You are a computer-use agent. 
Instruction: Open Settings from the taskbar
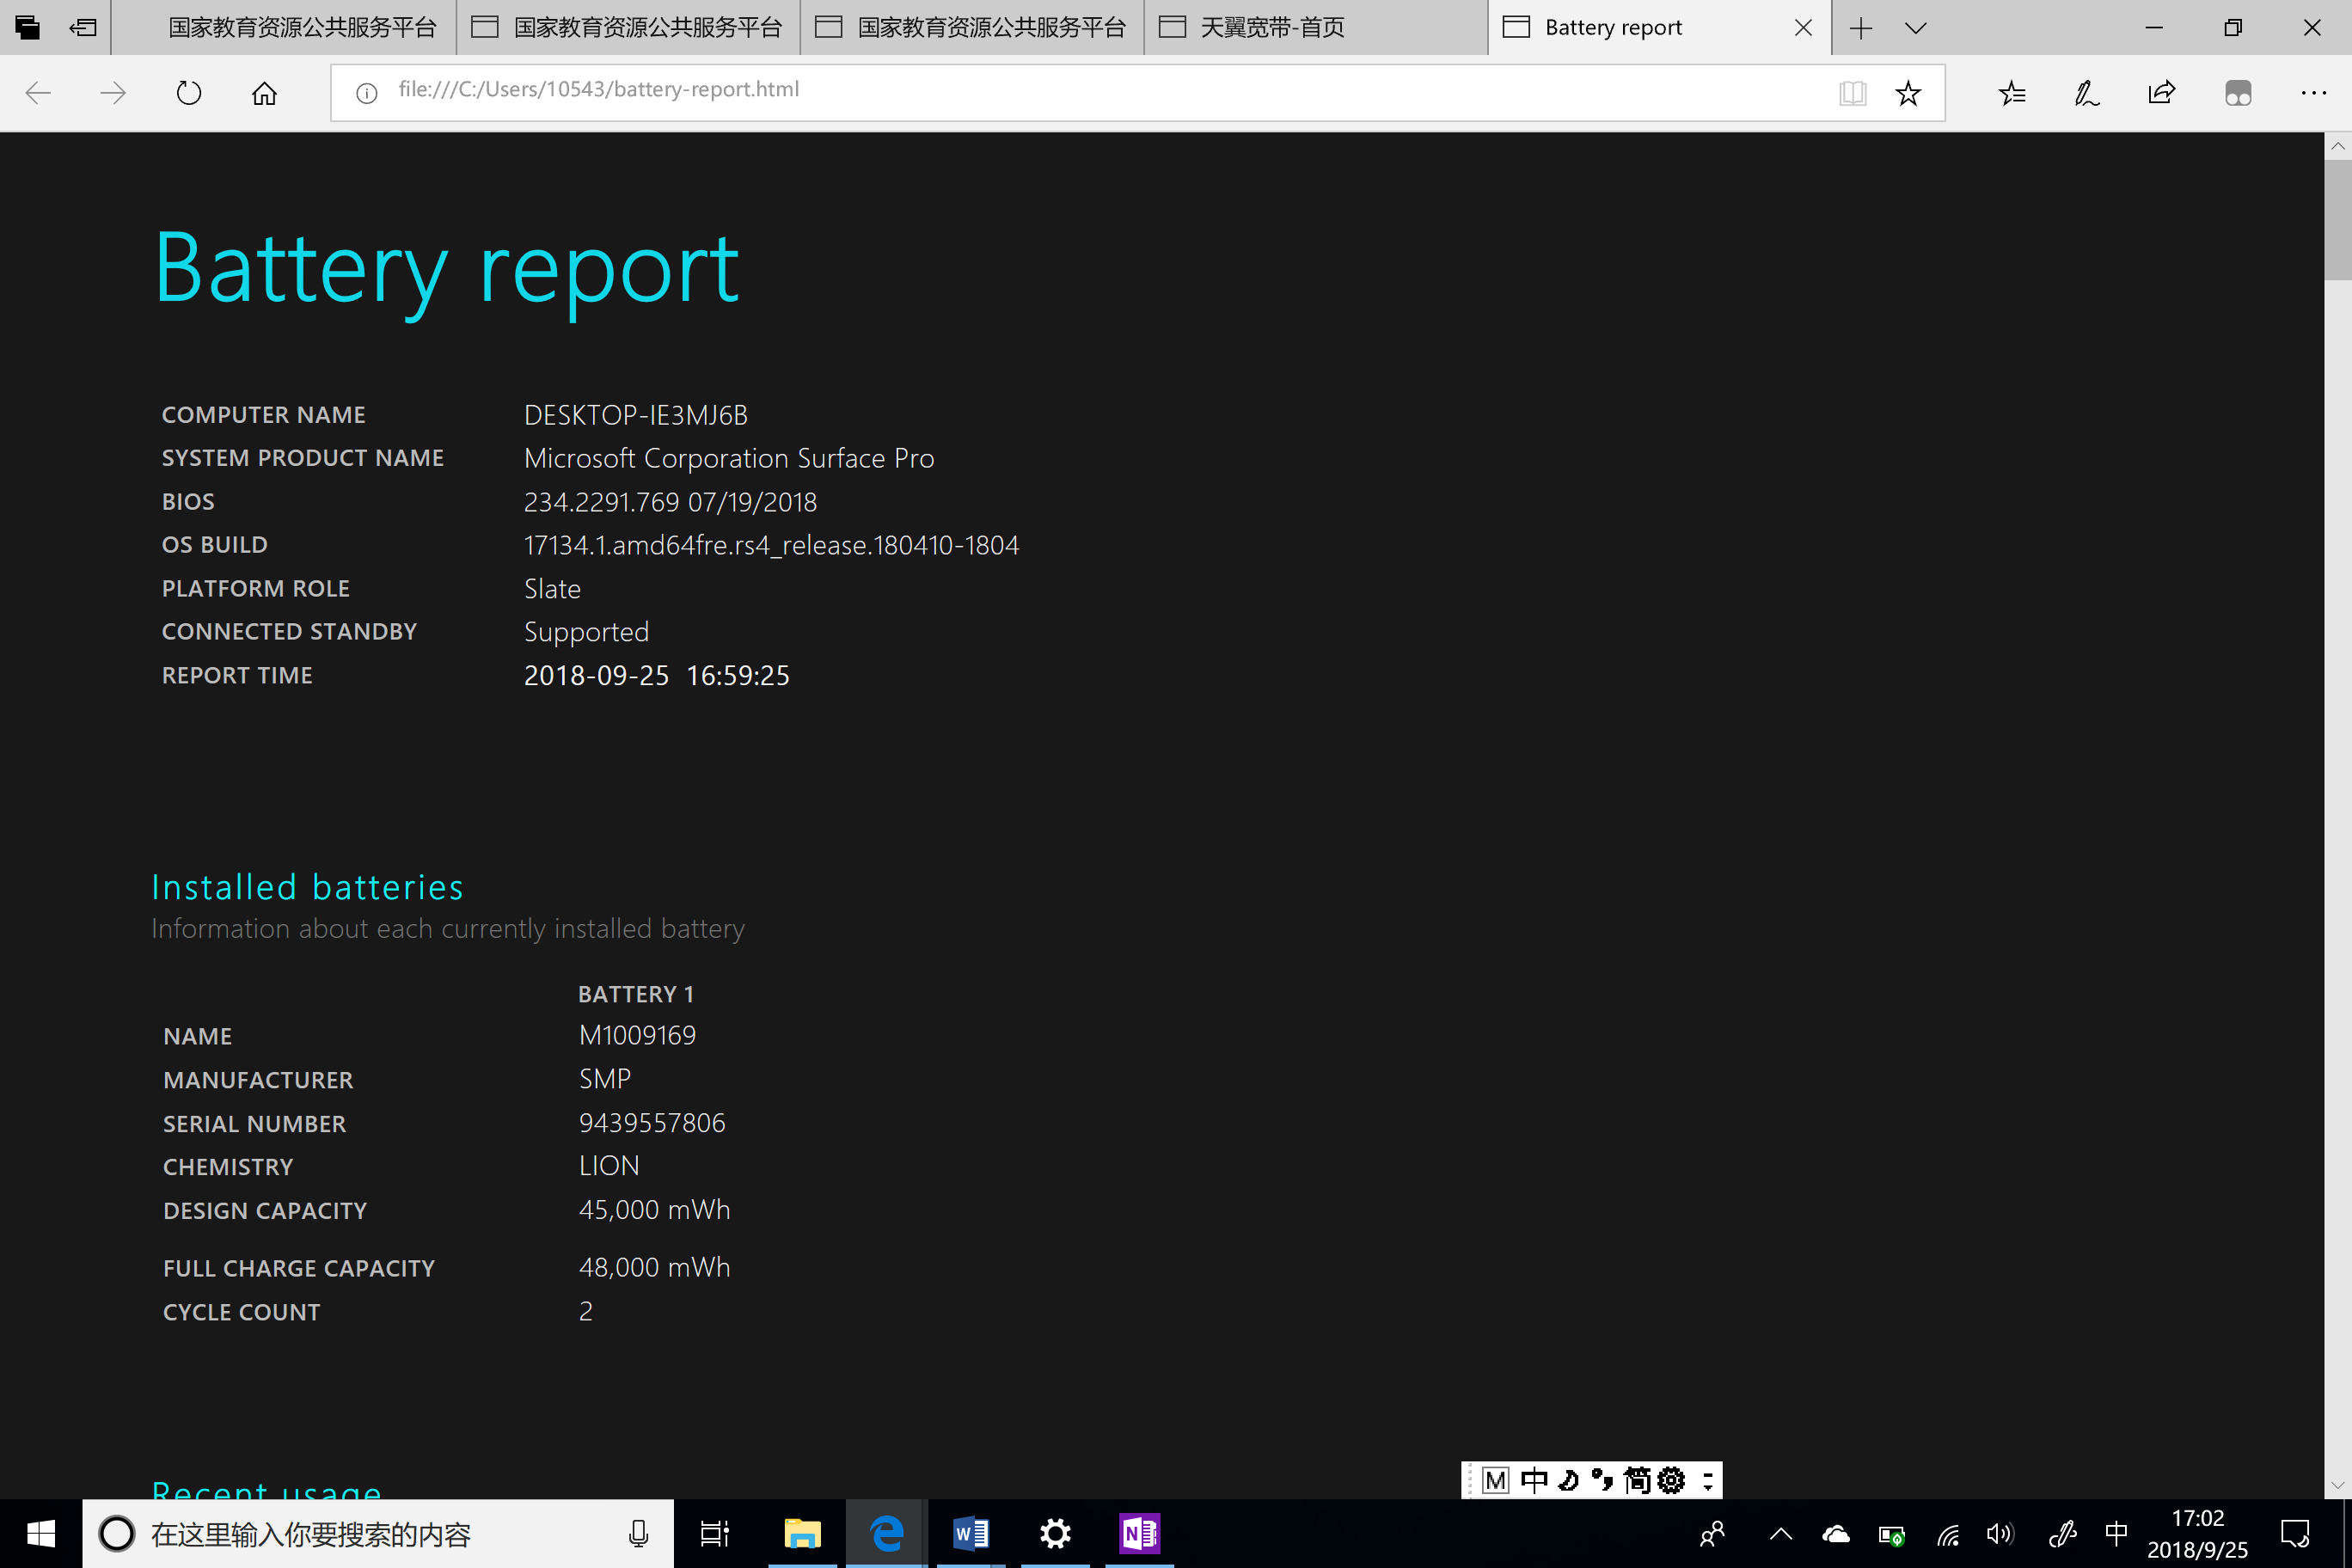click(1055, 1533)
